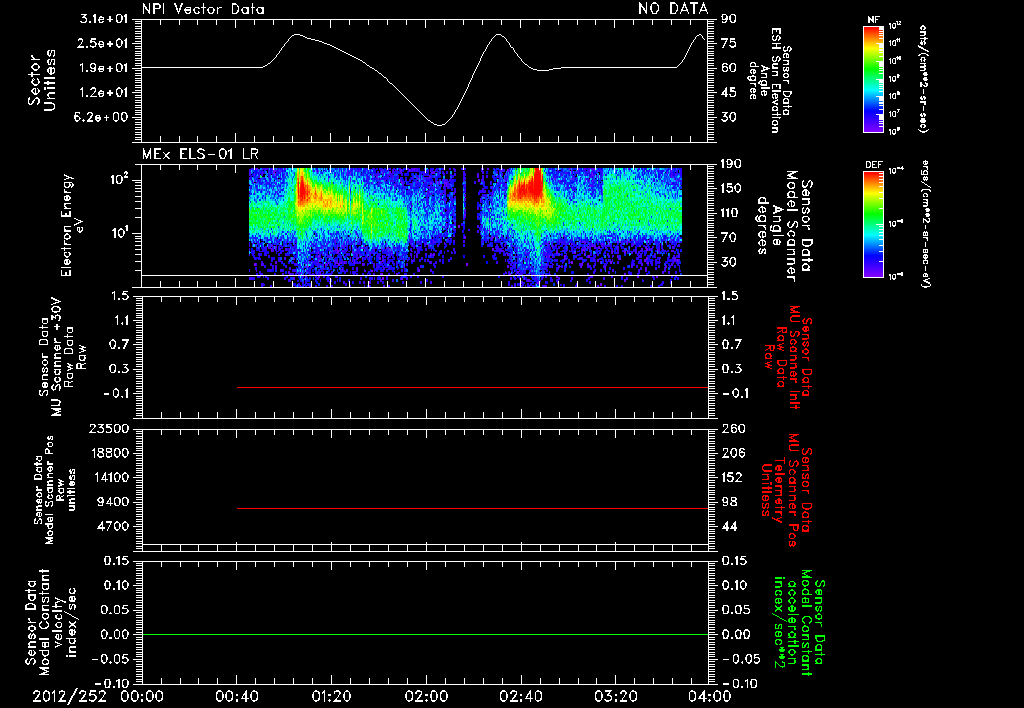Click the 'Sector Unitless' axis title
The width and height of the screenshot is (1024, 708).
[x=42, y=80]
